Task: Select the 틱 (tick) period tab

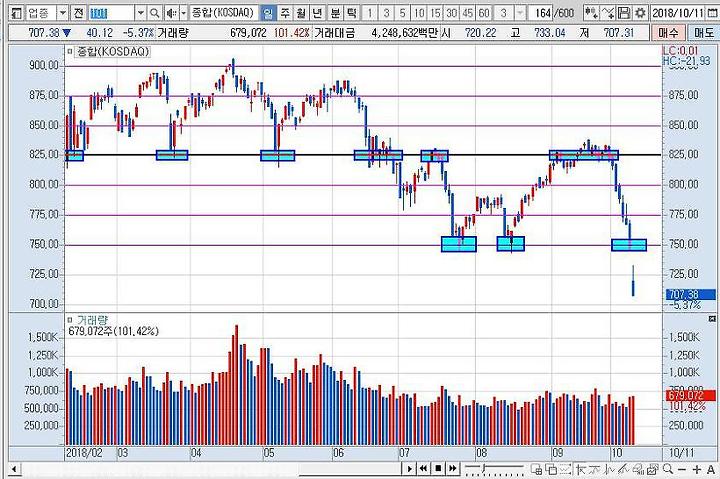Action: [351, 13]
